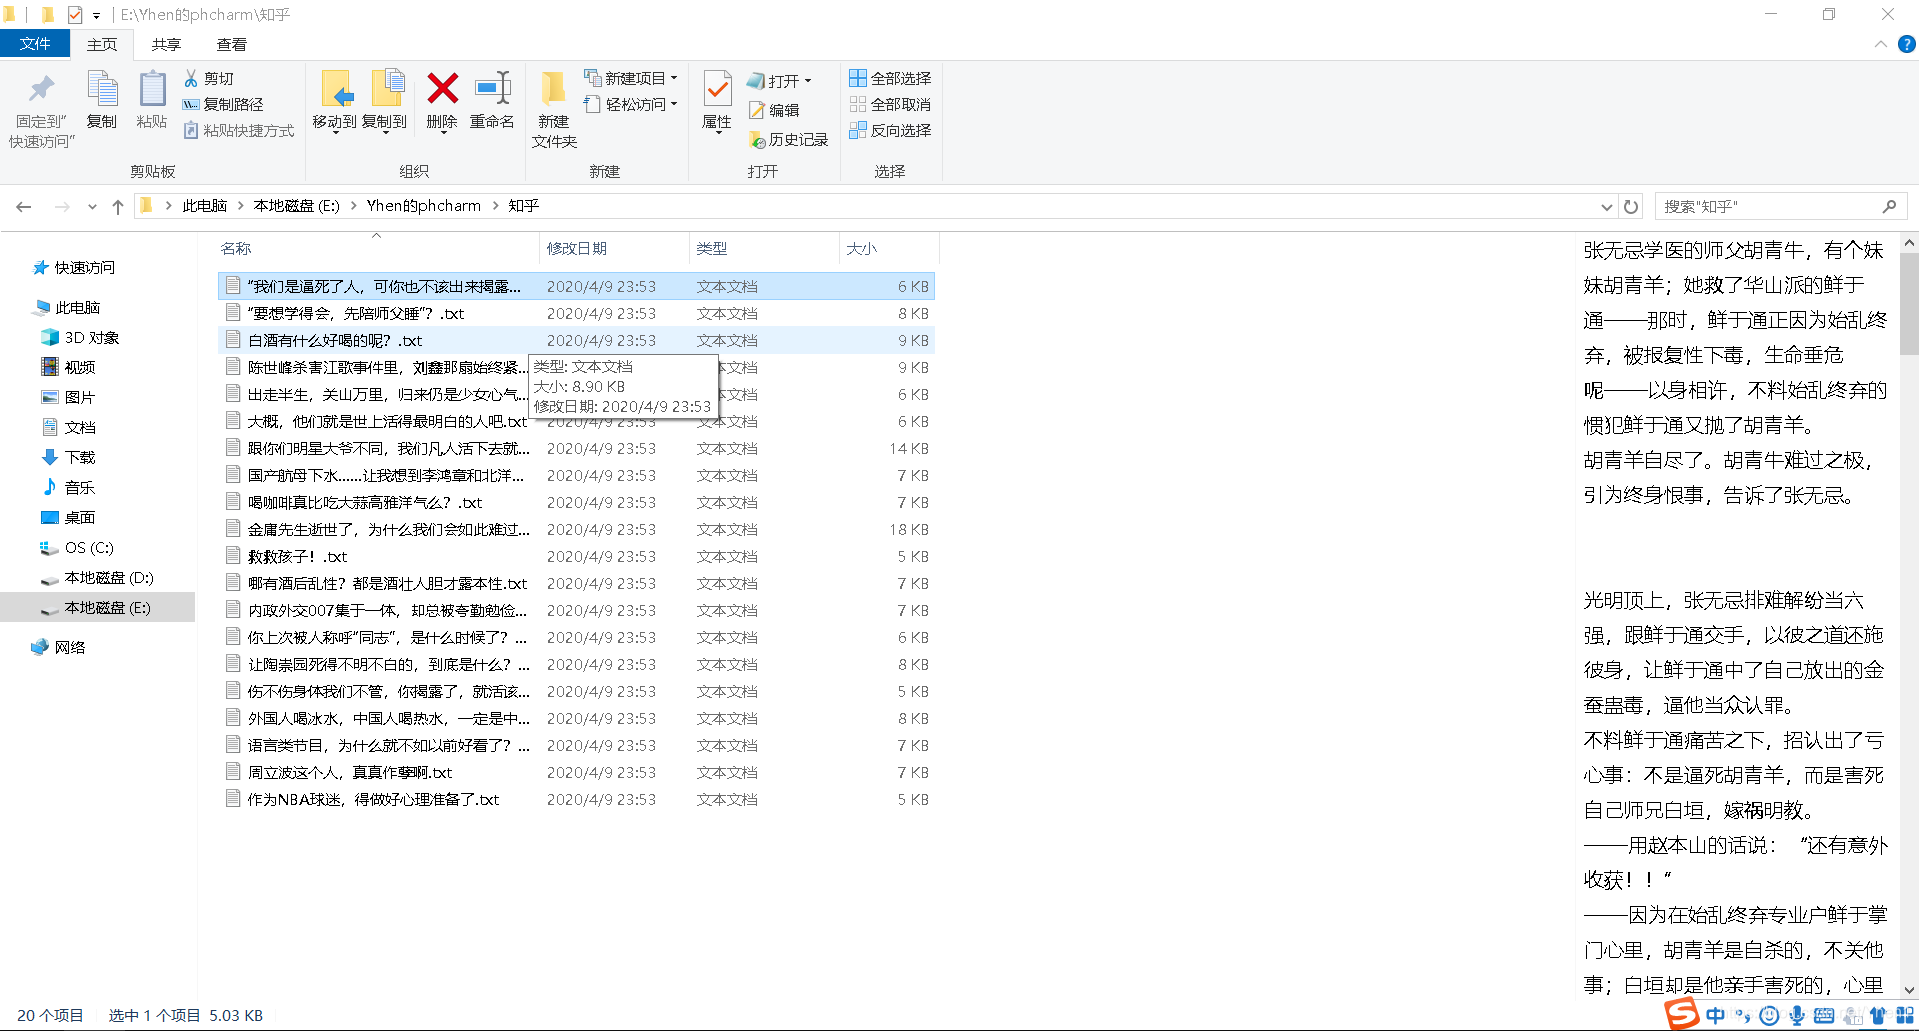Click Paste shortcut (粘贴快捷方式)

click(x=239, y=130)
